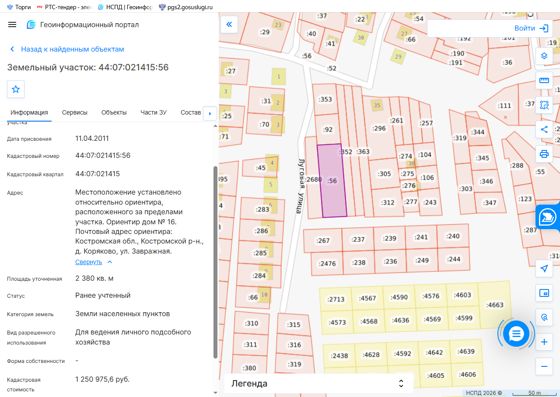Click parcel :2476 on the map
Viewport: 560px width, 397px height.
327,263
